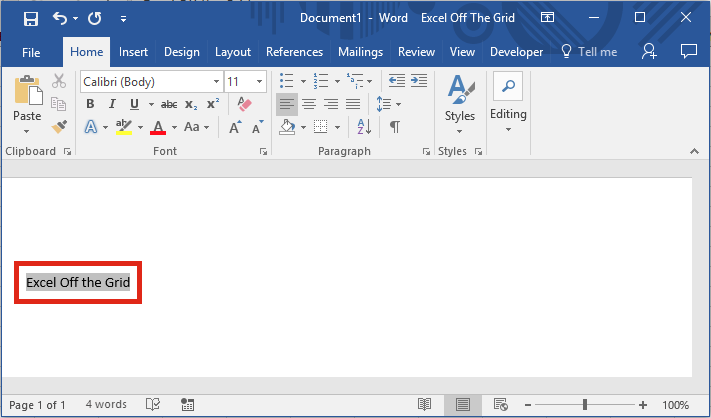Switch to the Layout tab
This screenshot has width=711, height=418.
[x=233, y=52]
